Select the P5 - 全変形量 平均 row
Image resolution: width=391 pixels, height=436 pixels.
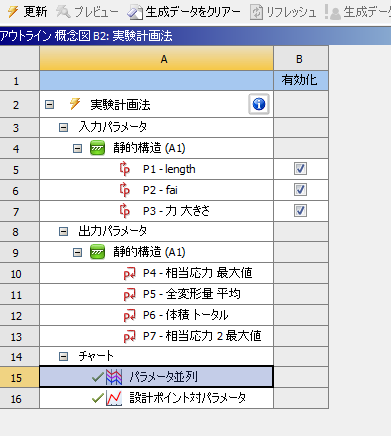[x=156, y=294]
